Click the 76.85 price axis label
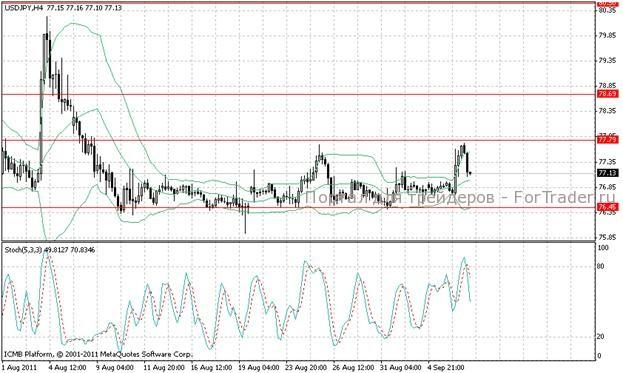 607,187
